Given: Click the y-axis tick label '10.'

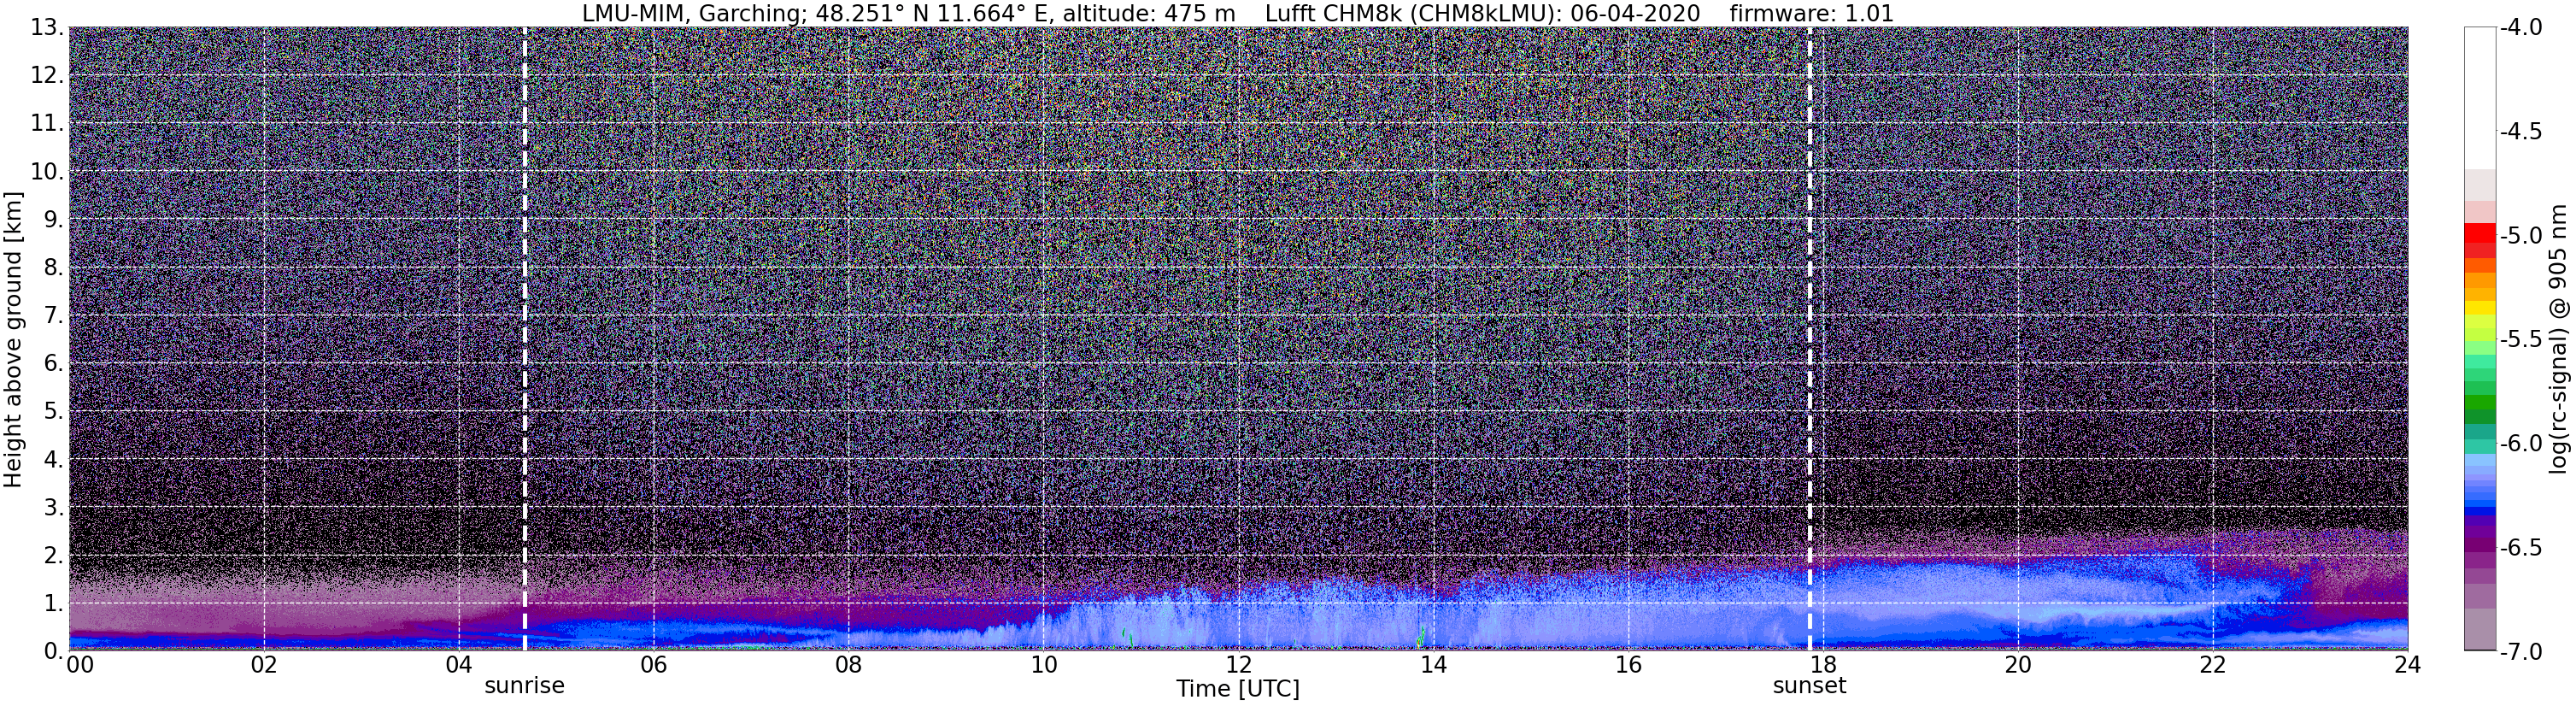Looking at the screenshot, I should [x=47, y=172].
